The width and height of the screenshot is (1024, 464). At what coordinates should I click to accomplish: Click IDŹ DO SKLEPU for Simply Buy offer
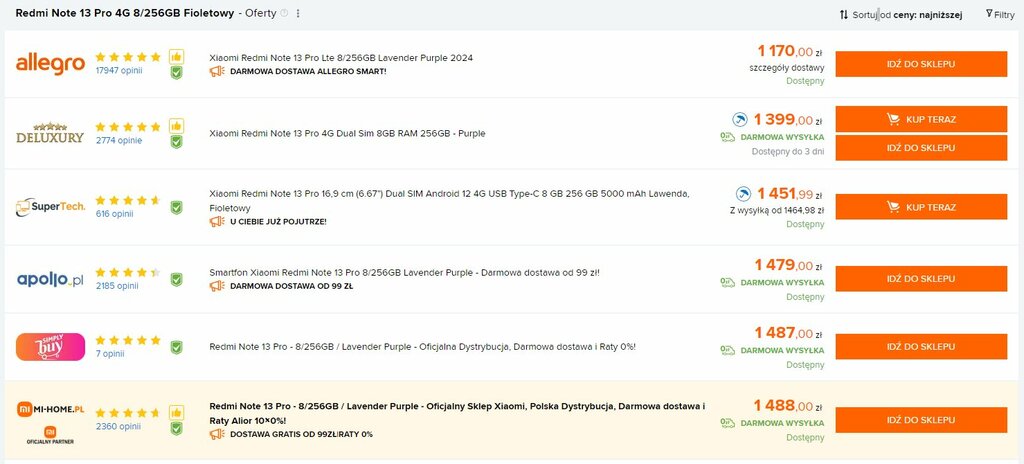[x=921, y=346]
